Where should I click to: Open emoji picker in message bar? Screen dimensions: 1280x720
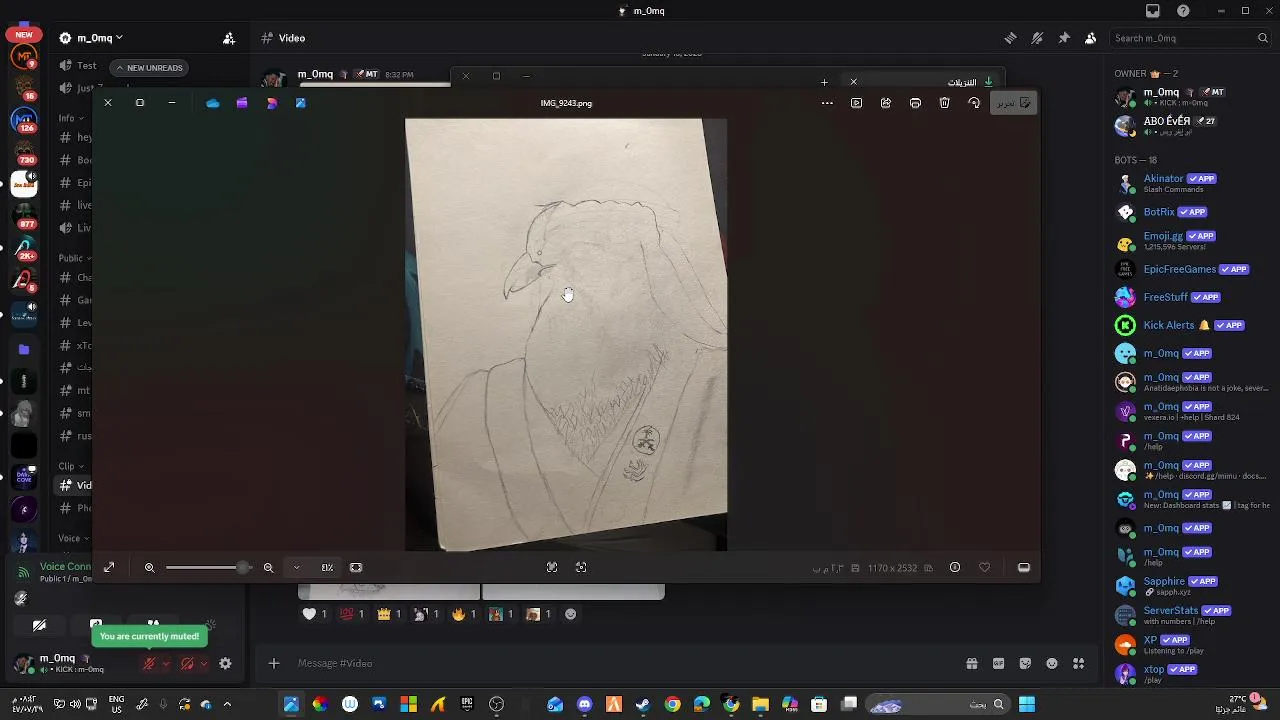(1052, 663)
